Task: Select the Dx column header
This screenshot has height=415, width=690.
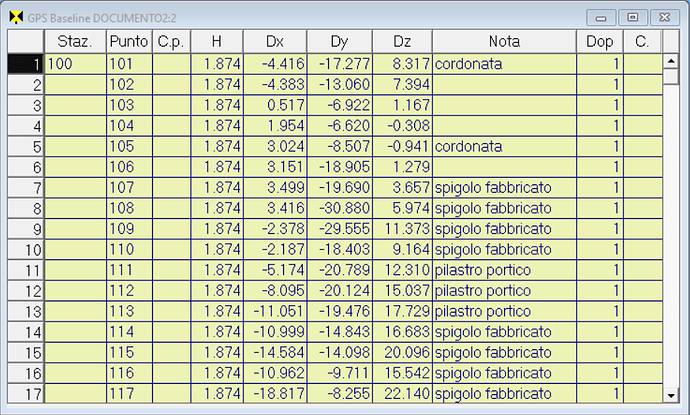Action: click(275, 41)
